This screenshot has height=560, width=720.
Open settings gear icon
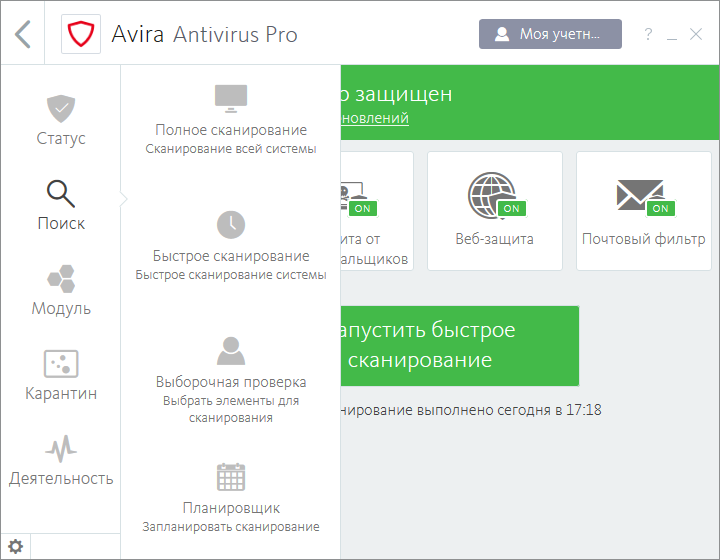click(x=16, y=547)
